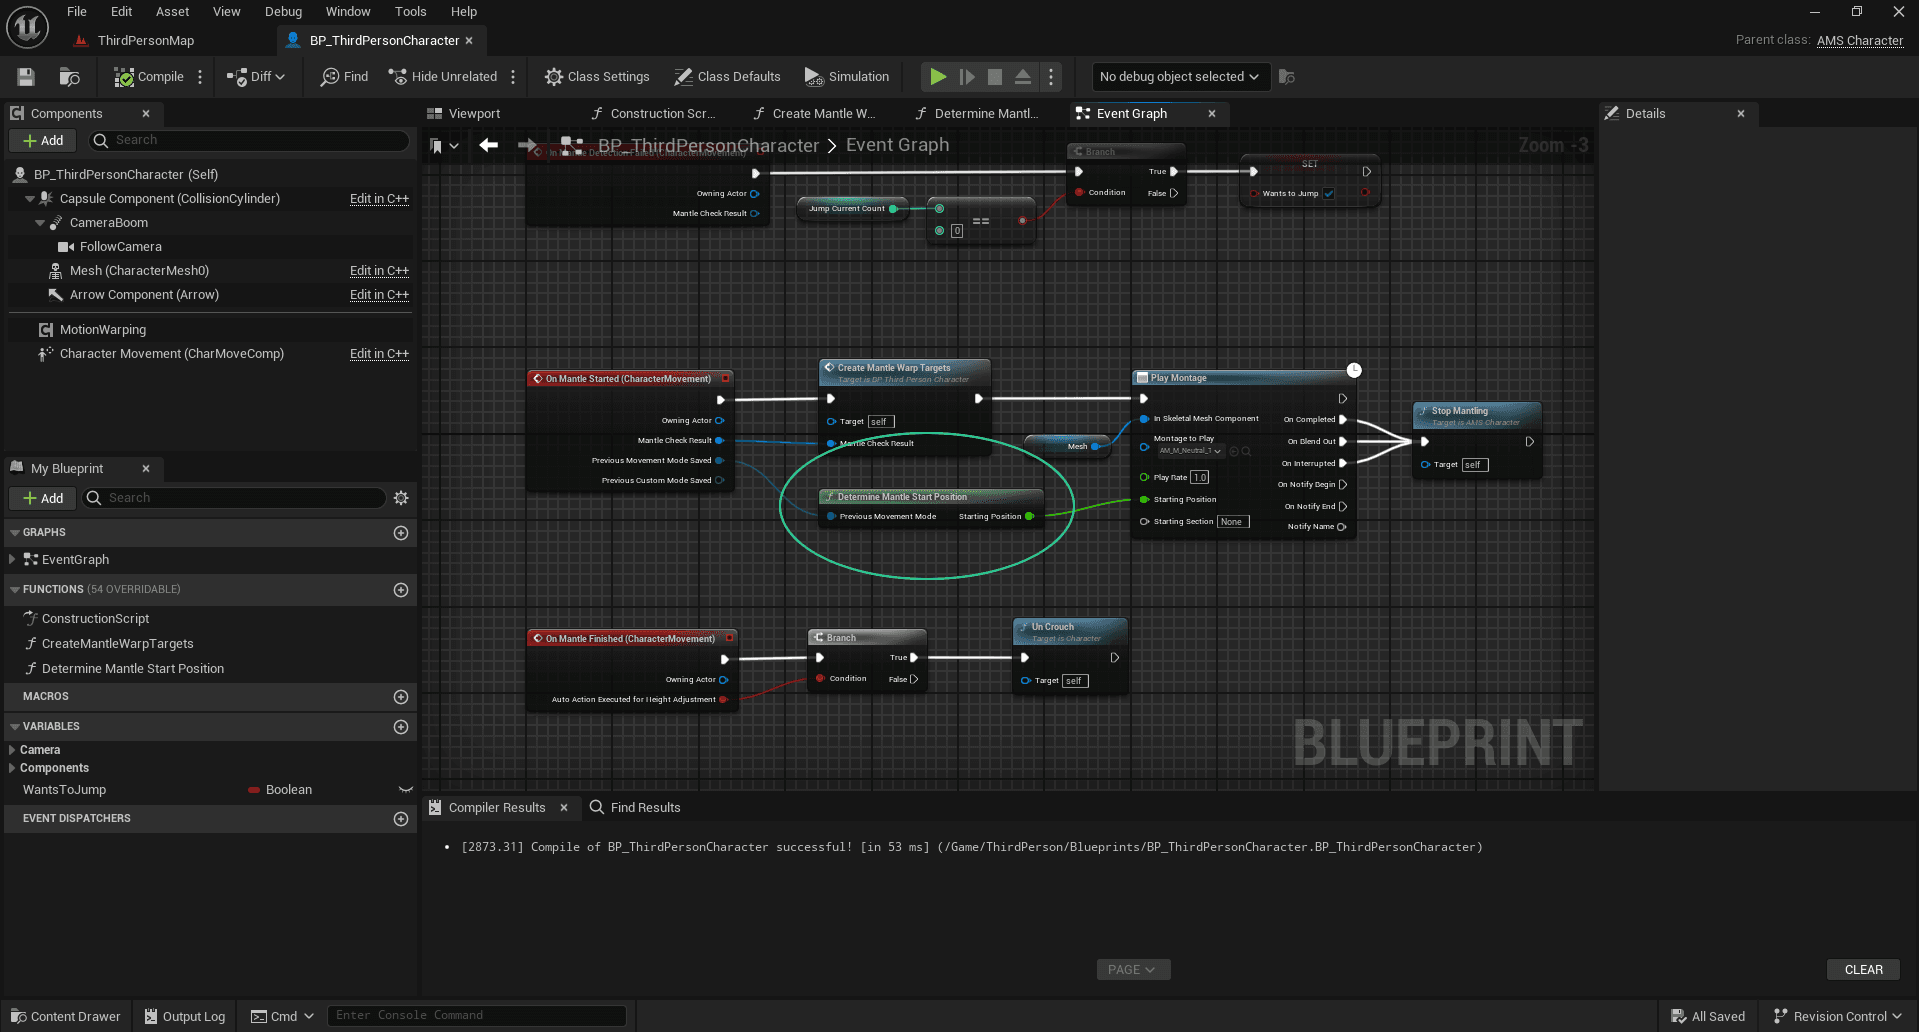The width and height of the screenshot is (1919, 1032).
Task: Open the CreateMantleWarpTargets function
Action: [117, 644]
